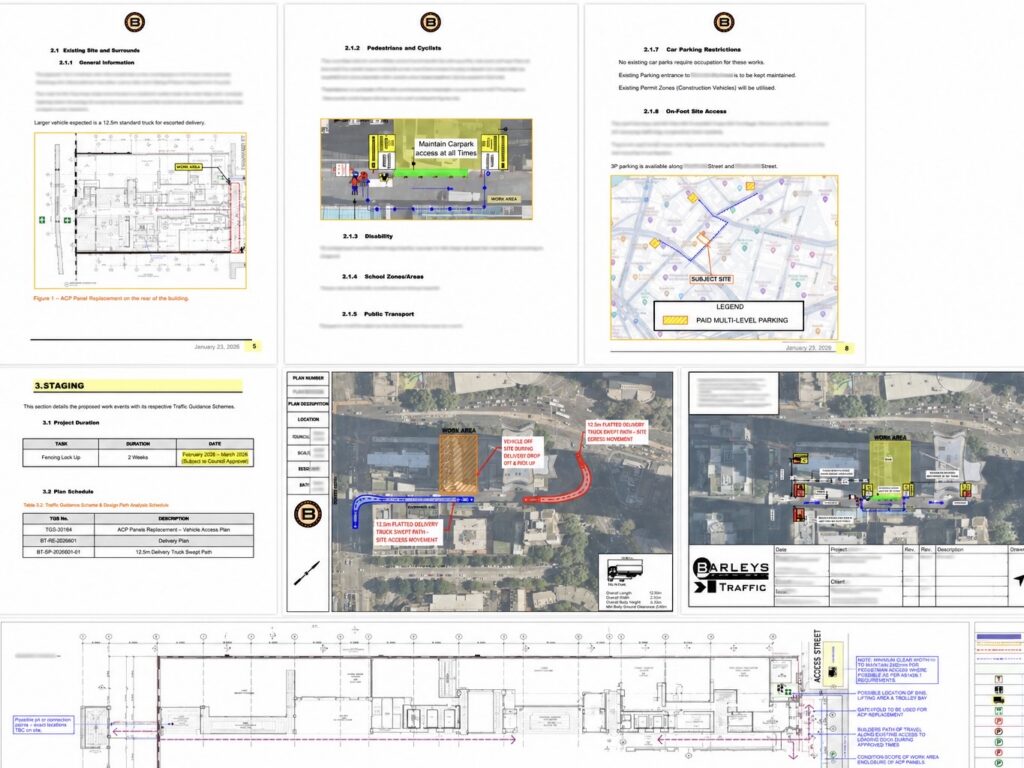Click '3.2 Plan Schedule' subheading
The height and width of the screenshot is (768, 1024).
click(x=68, y=492)
